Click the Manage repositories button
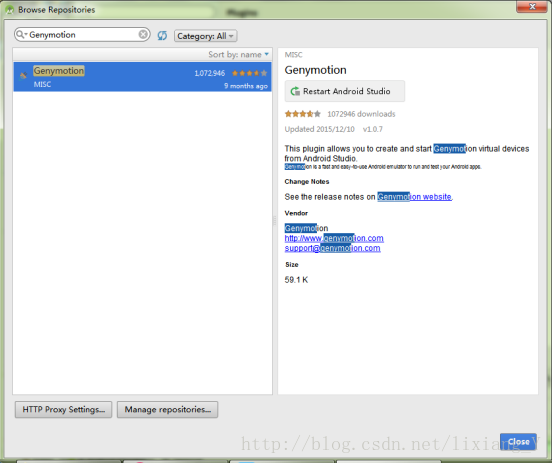This screenshot has height=463, width=553. point(168,409)
